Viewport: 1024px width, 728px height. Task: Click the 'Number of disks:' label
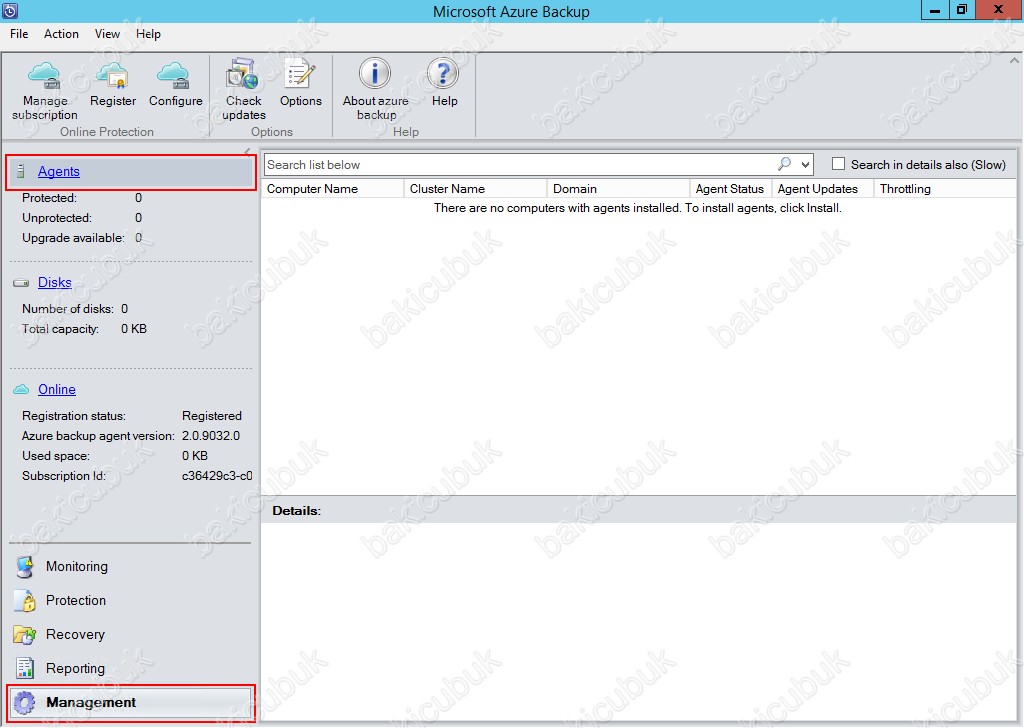[68, 309]
